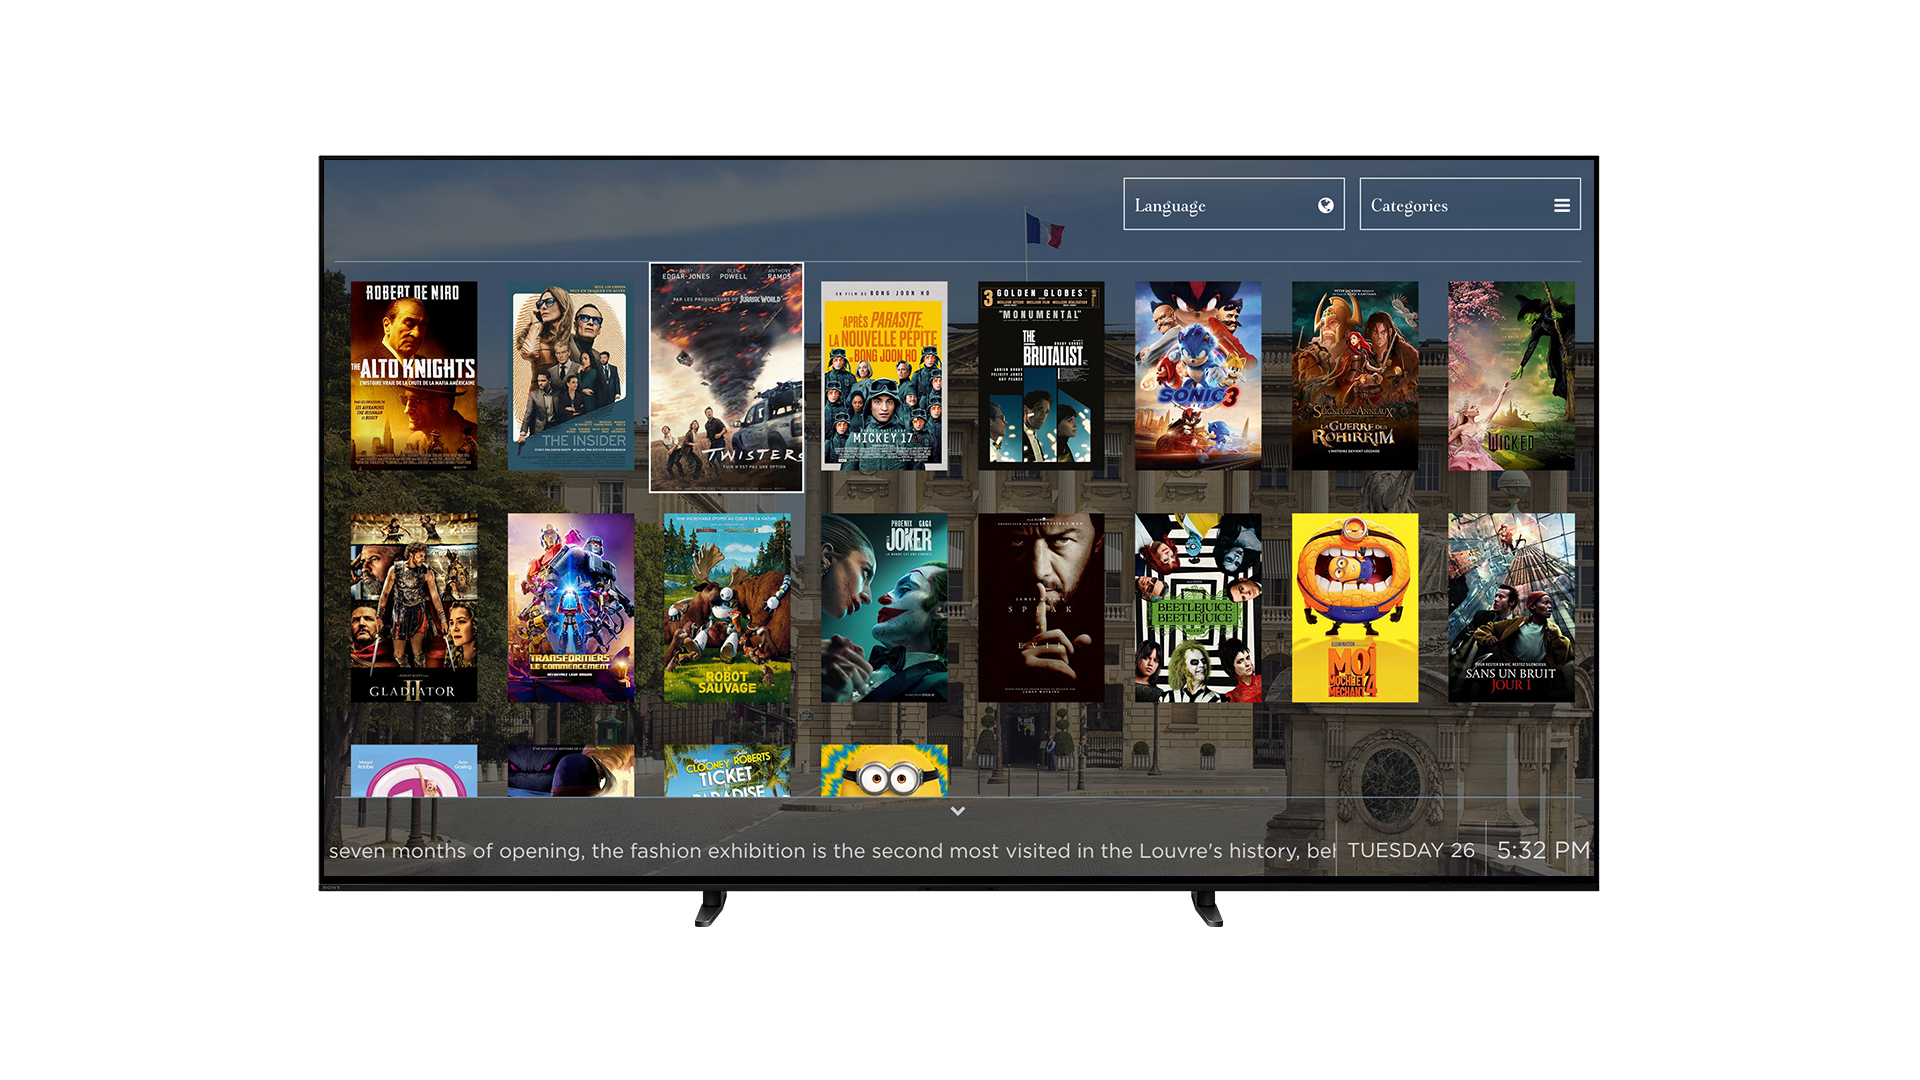Select Le Robot Sauvage poster
The width and height of the screenshot is (1920, 1080).
click(x=727, y=608)
